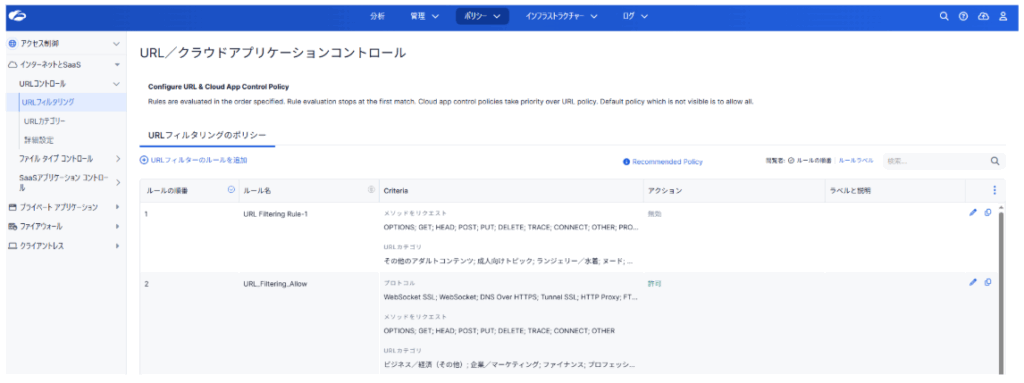Open the ログ menu

click(x=635, y=17)
